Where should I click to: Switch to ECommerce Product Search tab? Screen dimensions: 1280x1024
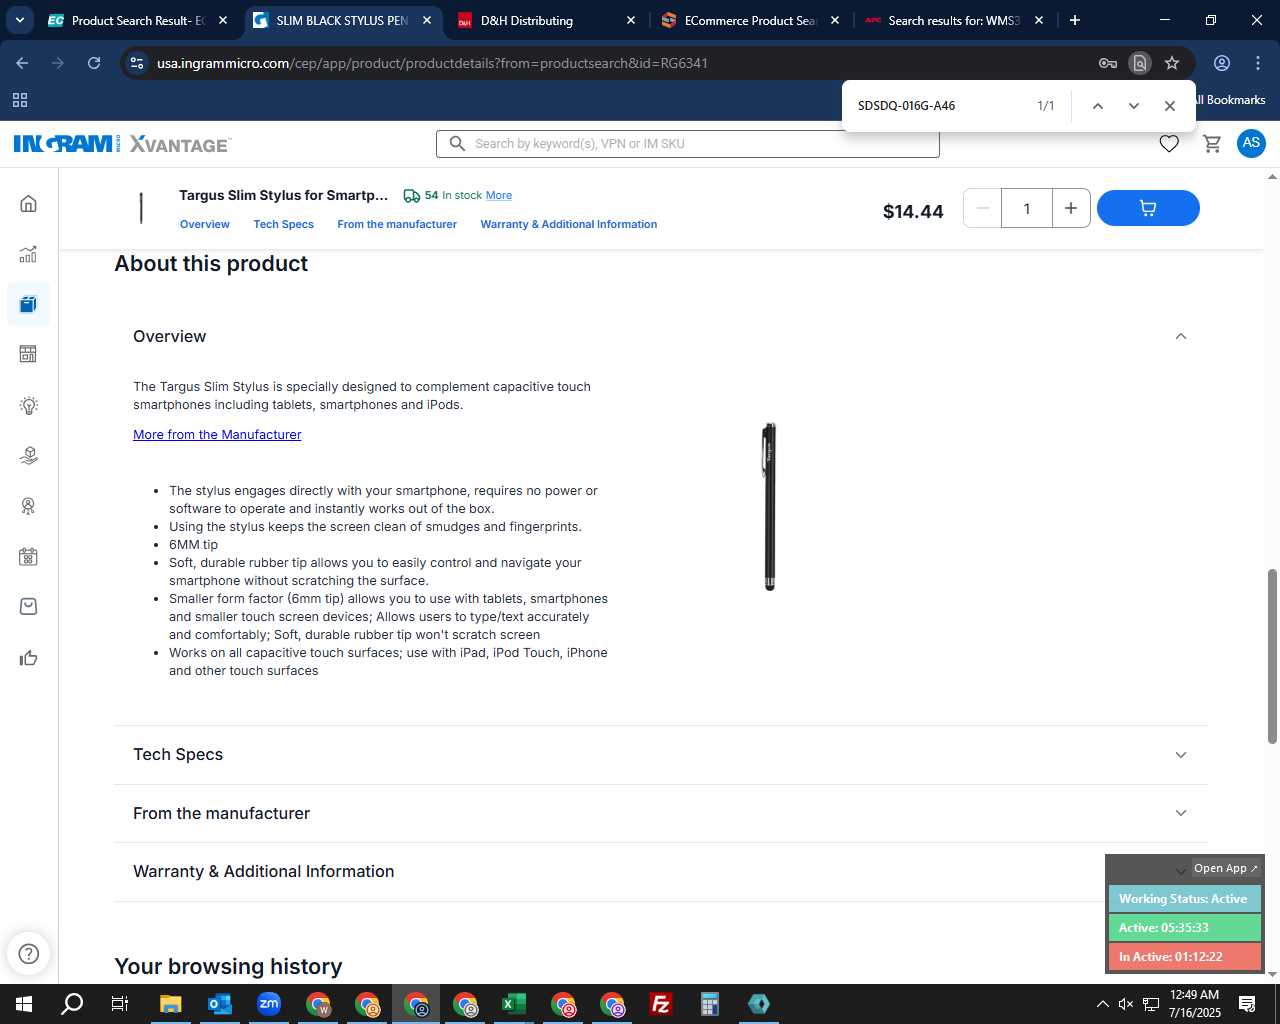click(750, 20)
